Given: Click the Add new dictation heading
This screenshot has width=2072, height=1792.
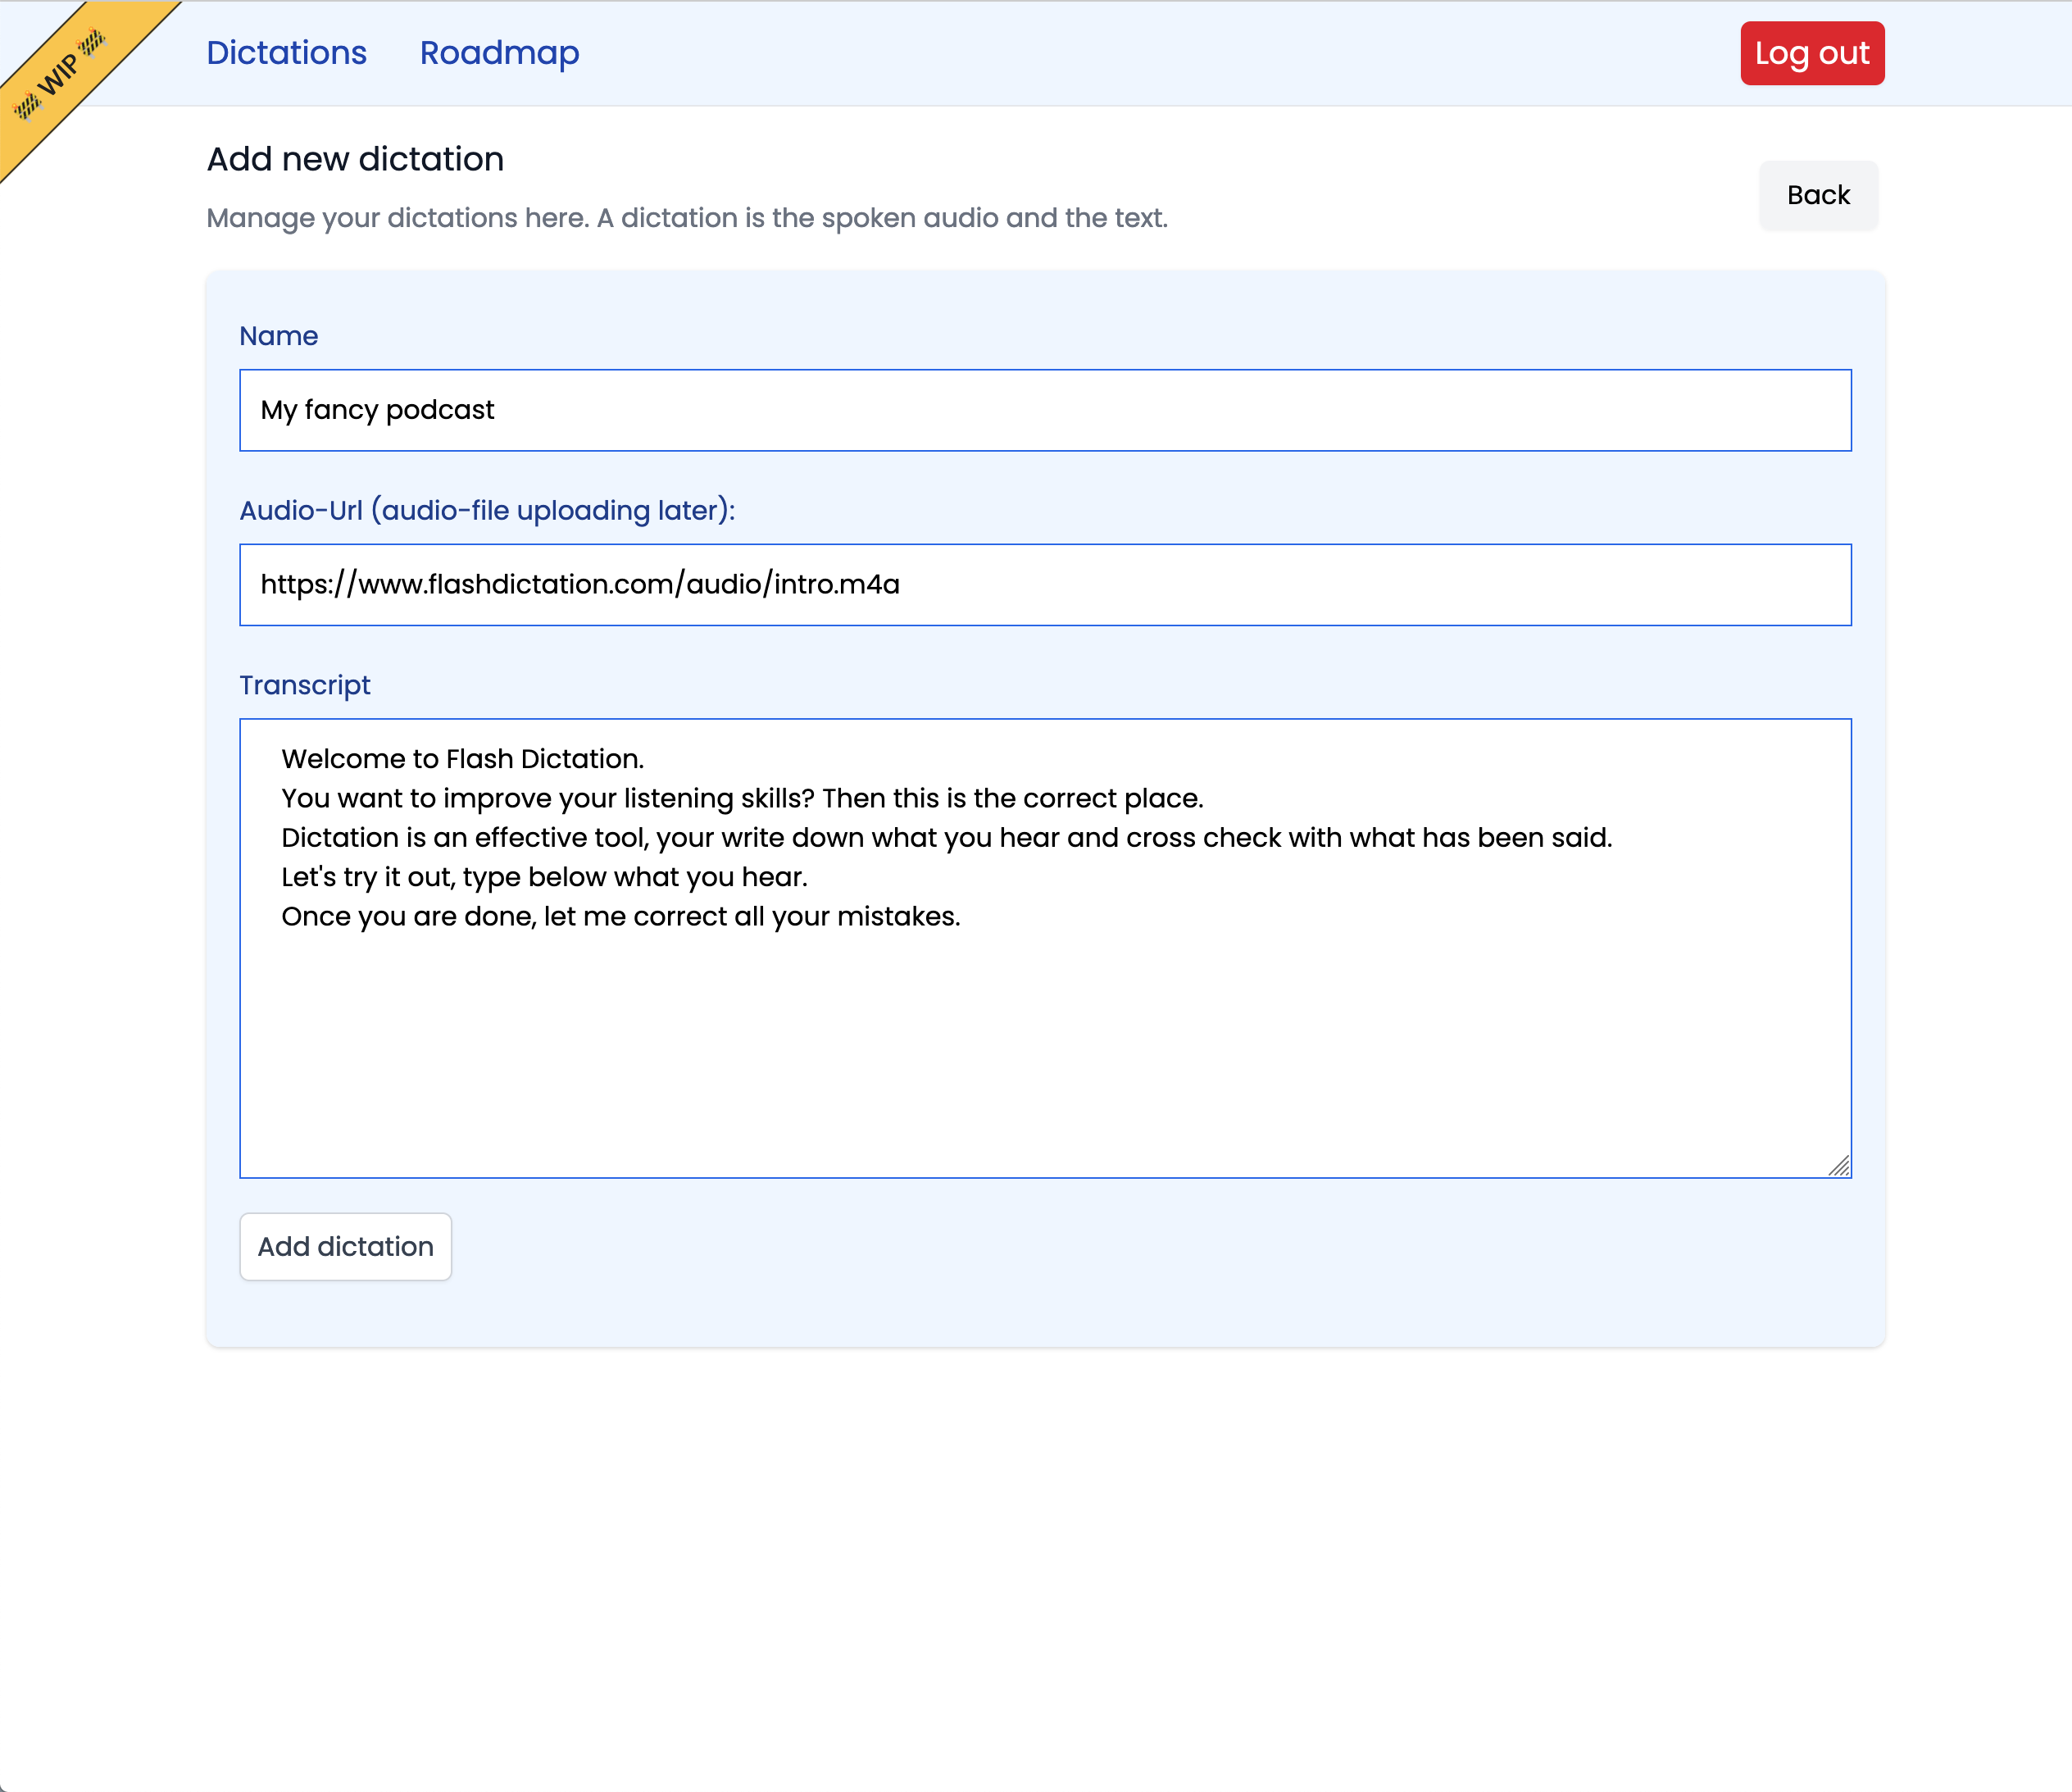Looking at the screenshot, I should [x=355, y=158].
